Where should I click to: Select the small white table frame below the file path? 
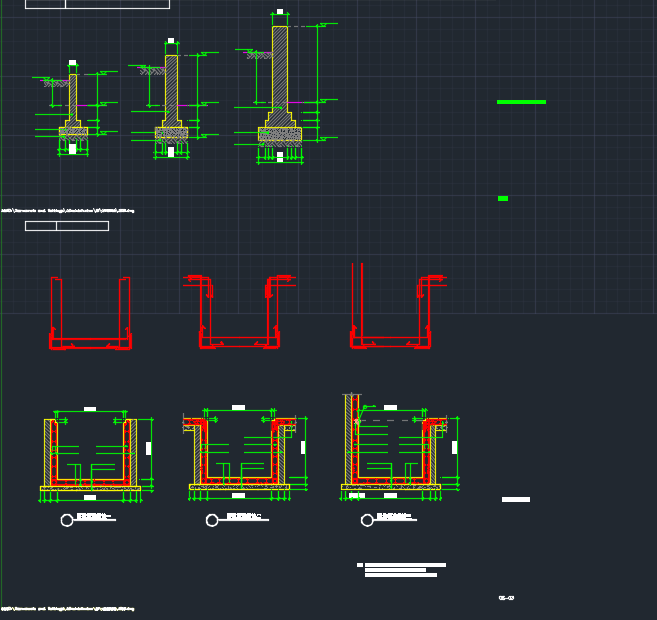[x=67, y=226]
